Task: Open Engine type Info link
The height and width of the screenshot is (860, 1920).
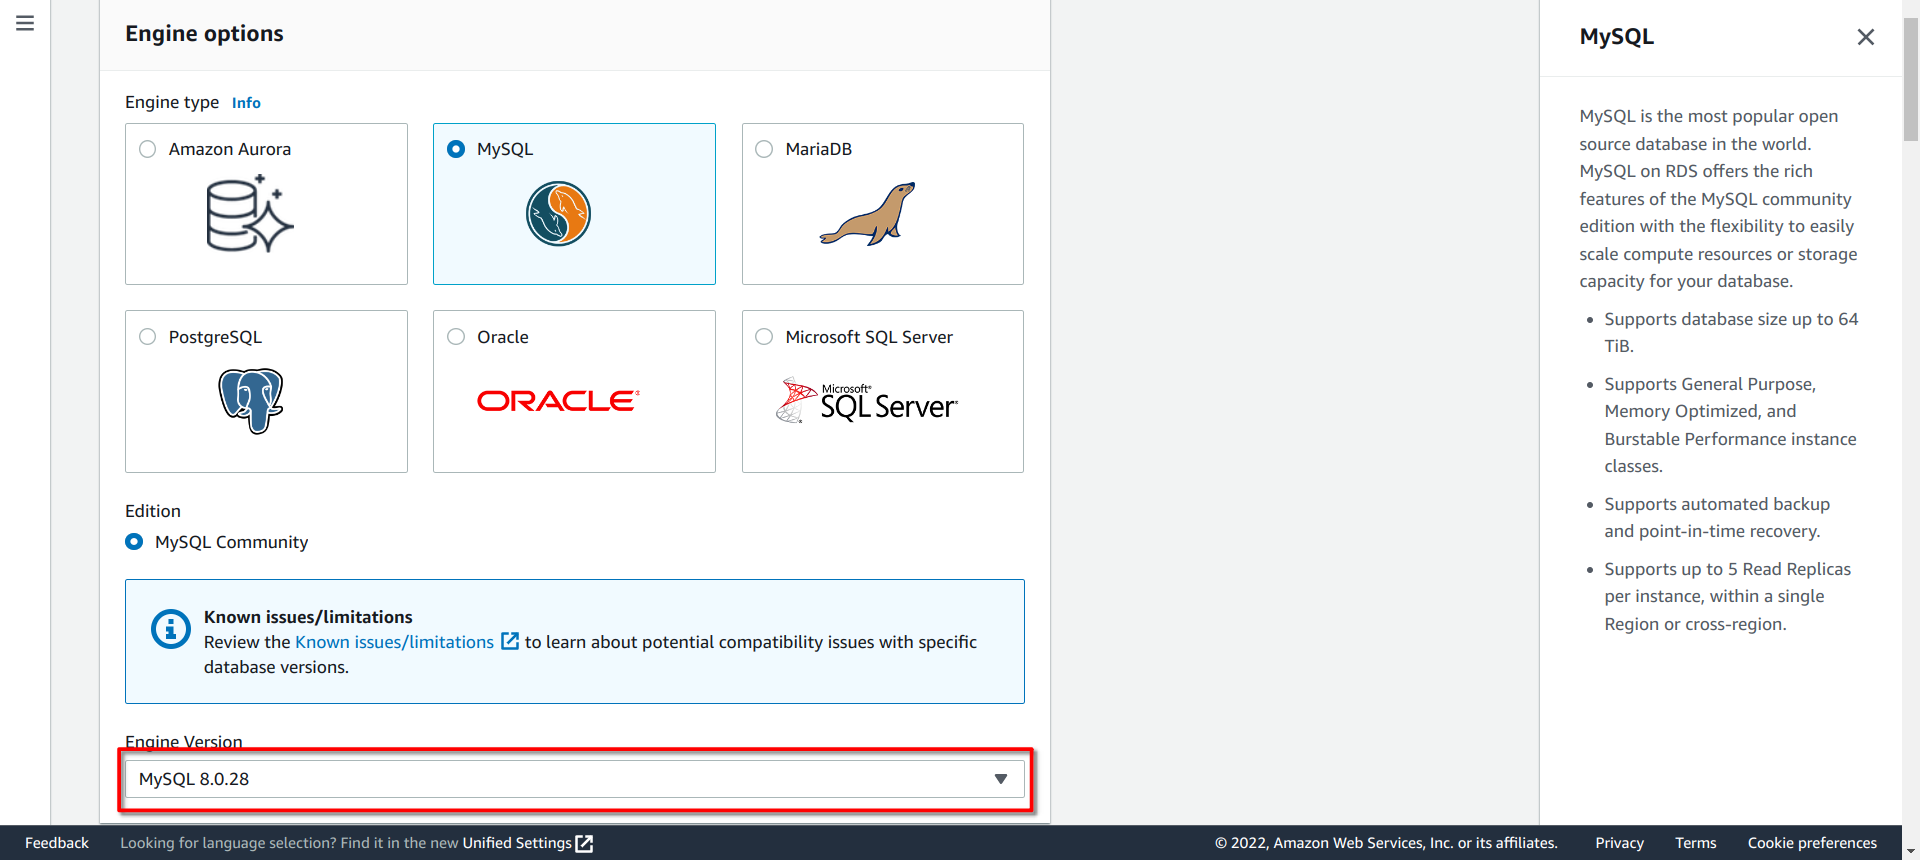Action: click(246, 102)
